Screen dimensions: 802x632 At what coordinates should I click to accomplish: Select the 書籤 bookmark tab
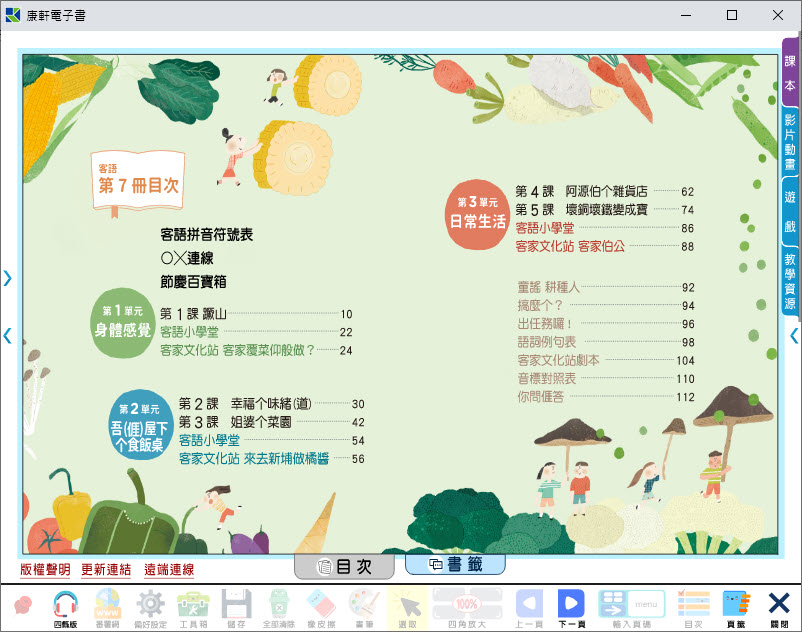pos(455,565)
